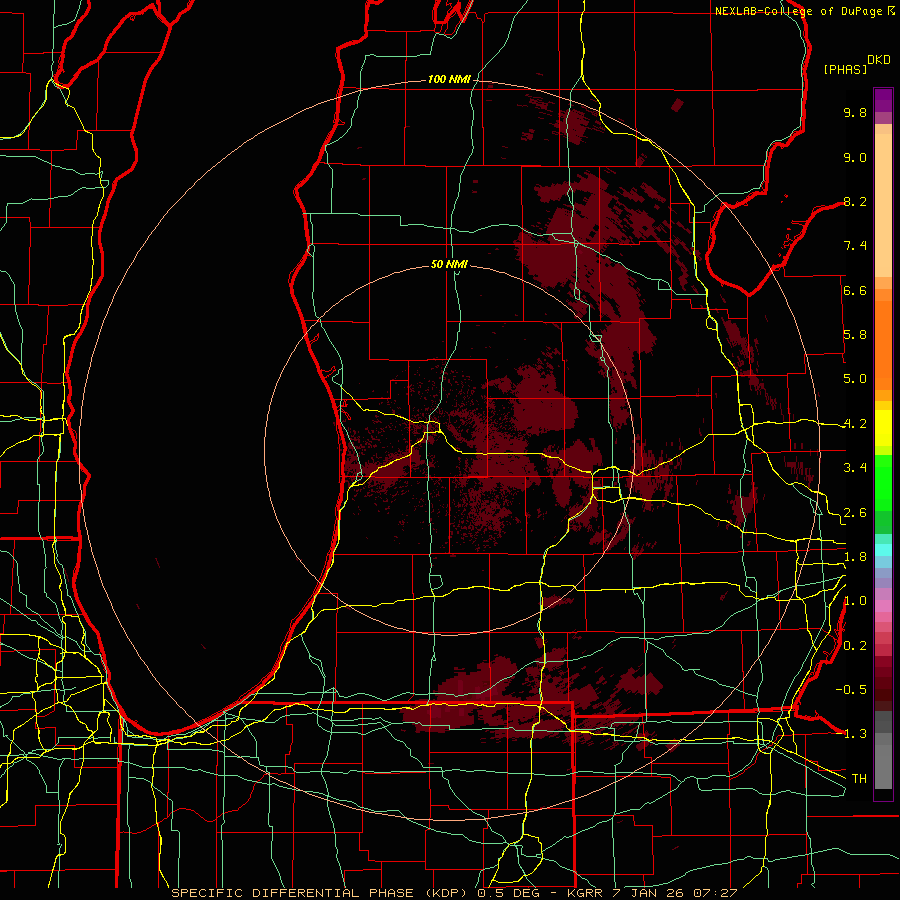Click the 6.6 scale value

855,290
